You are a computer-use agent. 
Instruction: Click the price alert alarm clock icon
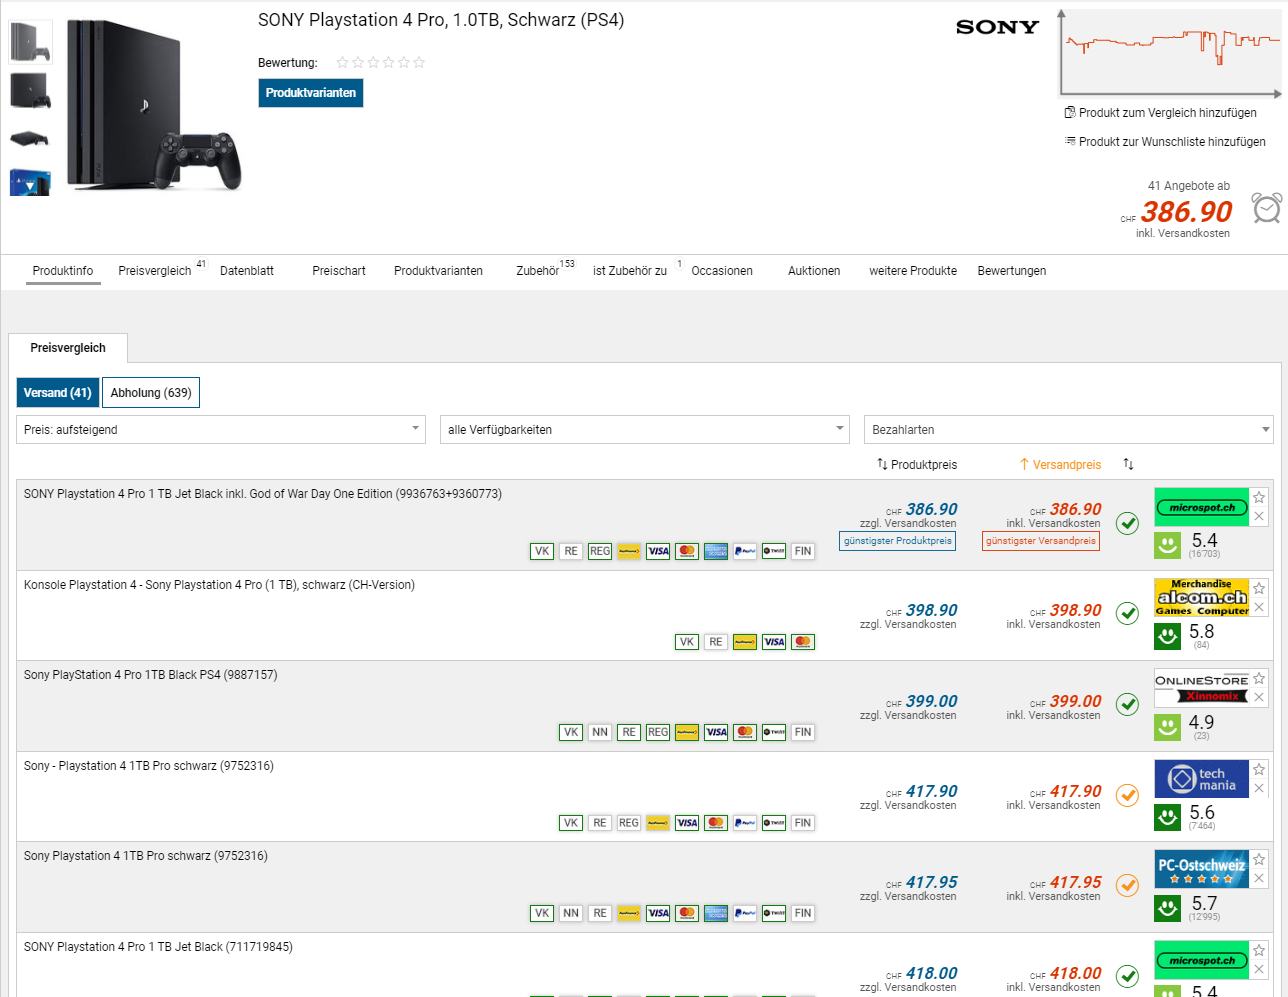click(x=1266, y=208)
